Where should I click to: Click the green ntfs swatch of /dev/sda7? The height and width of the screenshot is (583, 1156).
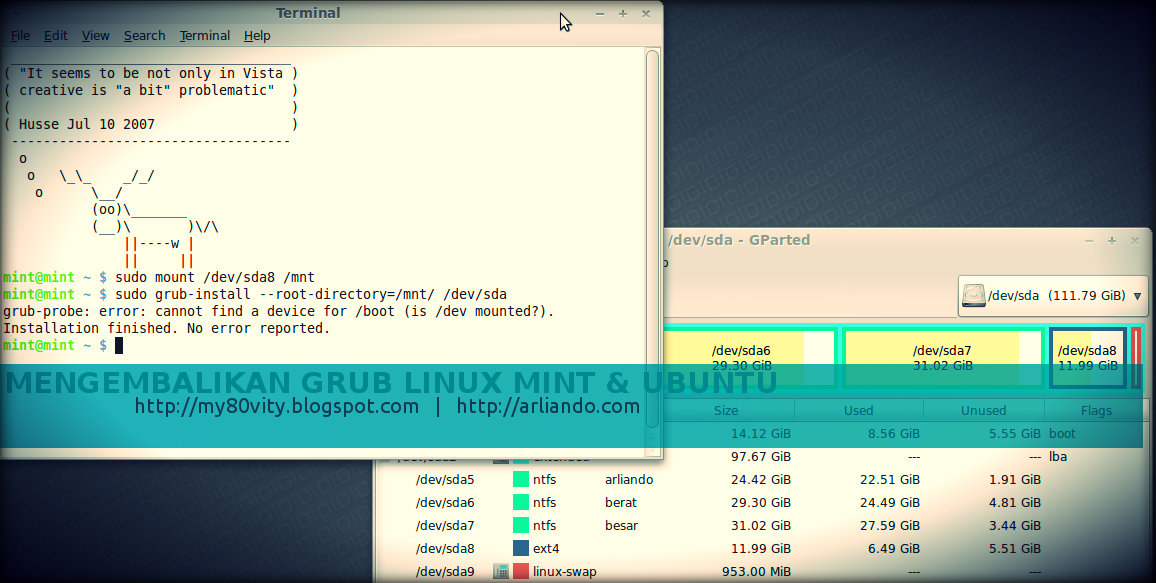[x=521, y=526]
